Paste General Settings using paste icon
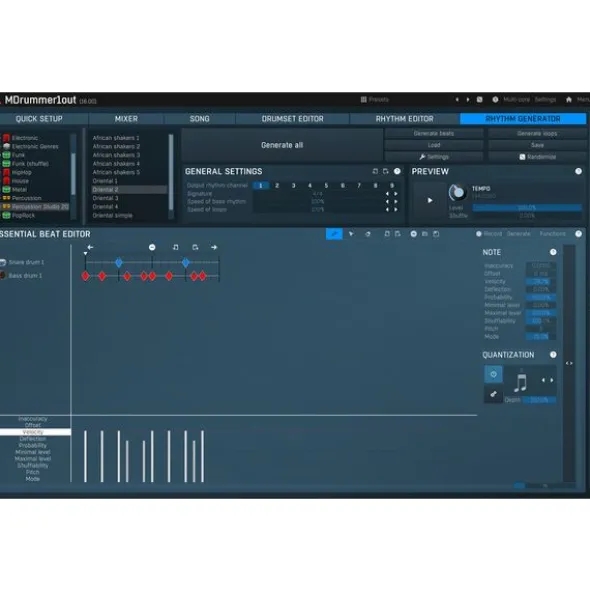 pyautogui.click(x=386, y=171)
